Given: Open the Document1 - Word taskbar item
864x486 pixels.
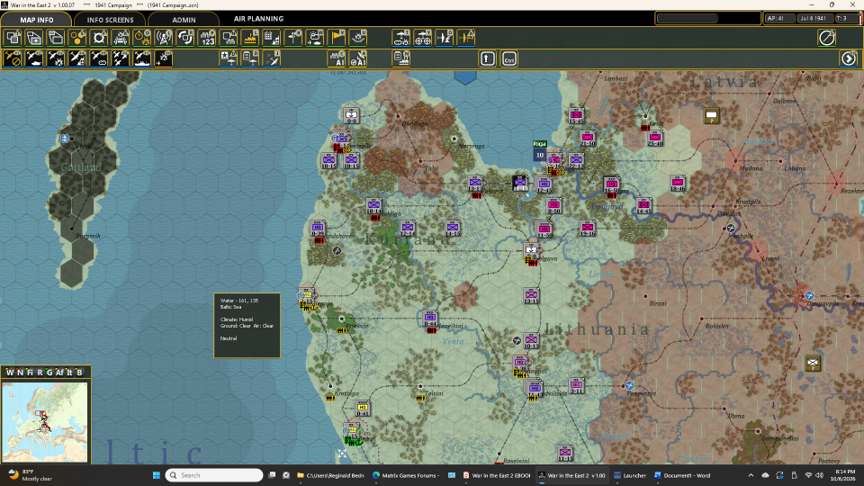Looking at the screenshot, I should (682, 475).
